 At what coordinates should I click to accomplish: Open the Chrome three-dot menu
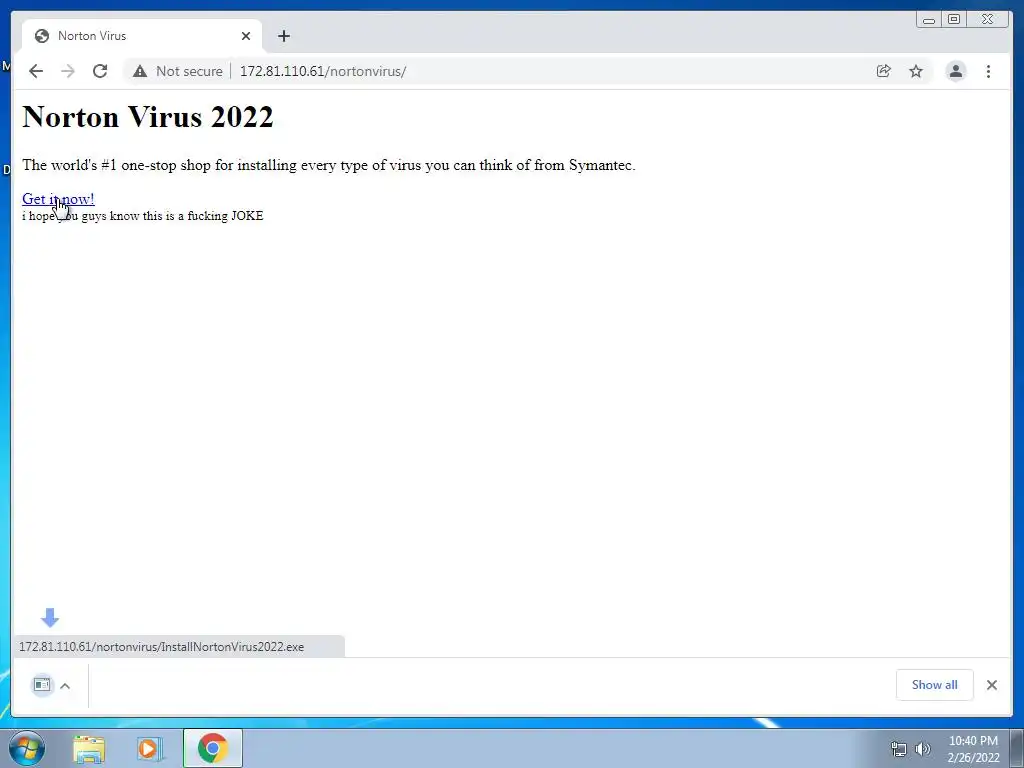point(988,71)
